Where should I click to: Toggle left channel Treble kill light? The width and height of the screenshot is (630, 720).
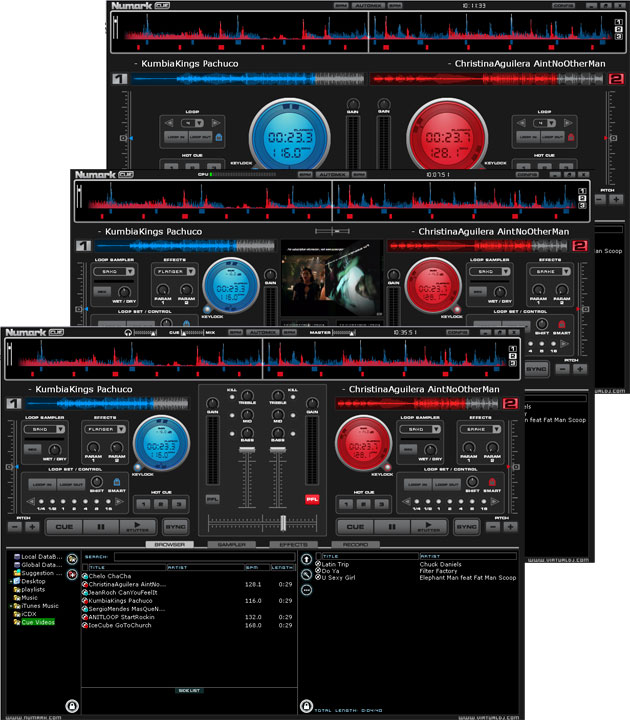pyautogui.click(x=232, y=397)
